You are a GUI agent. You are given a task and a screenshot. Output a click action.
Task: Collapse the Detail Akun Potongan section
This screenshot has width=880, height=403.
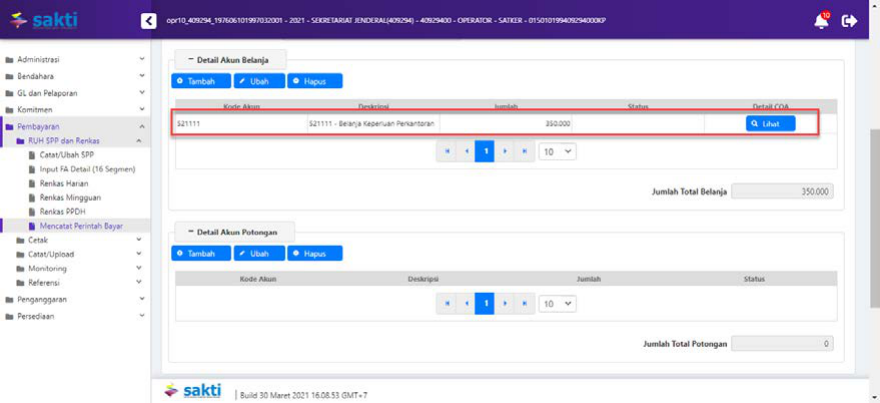(x=233, y=231)
